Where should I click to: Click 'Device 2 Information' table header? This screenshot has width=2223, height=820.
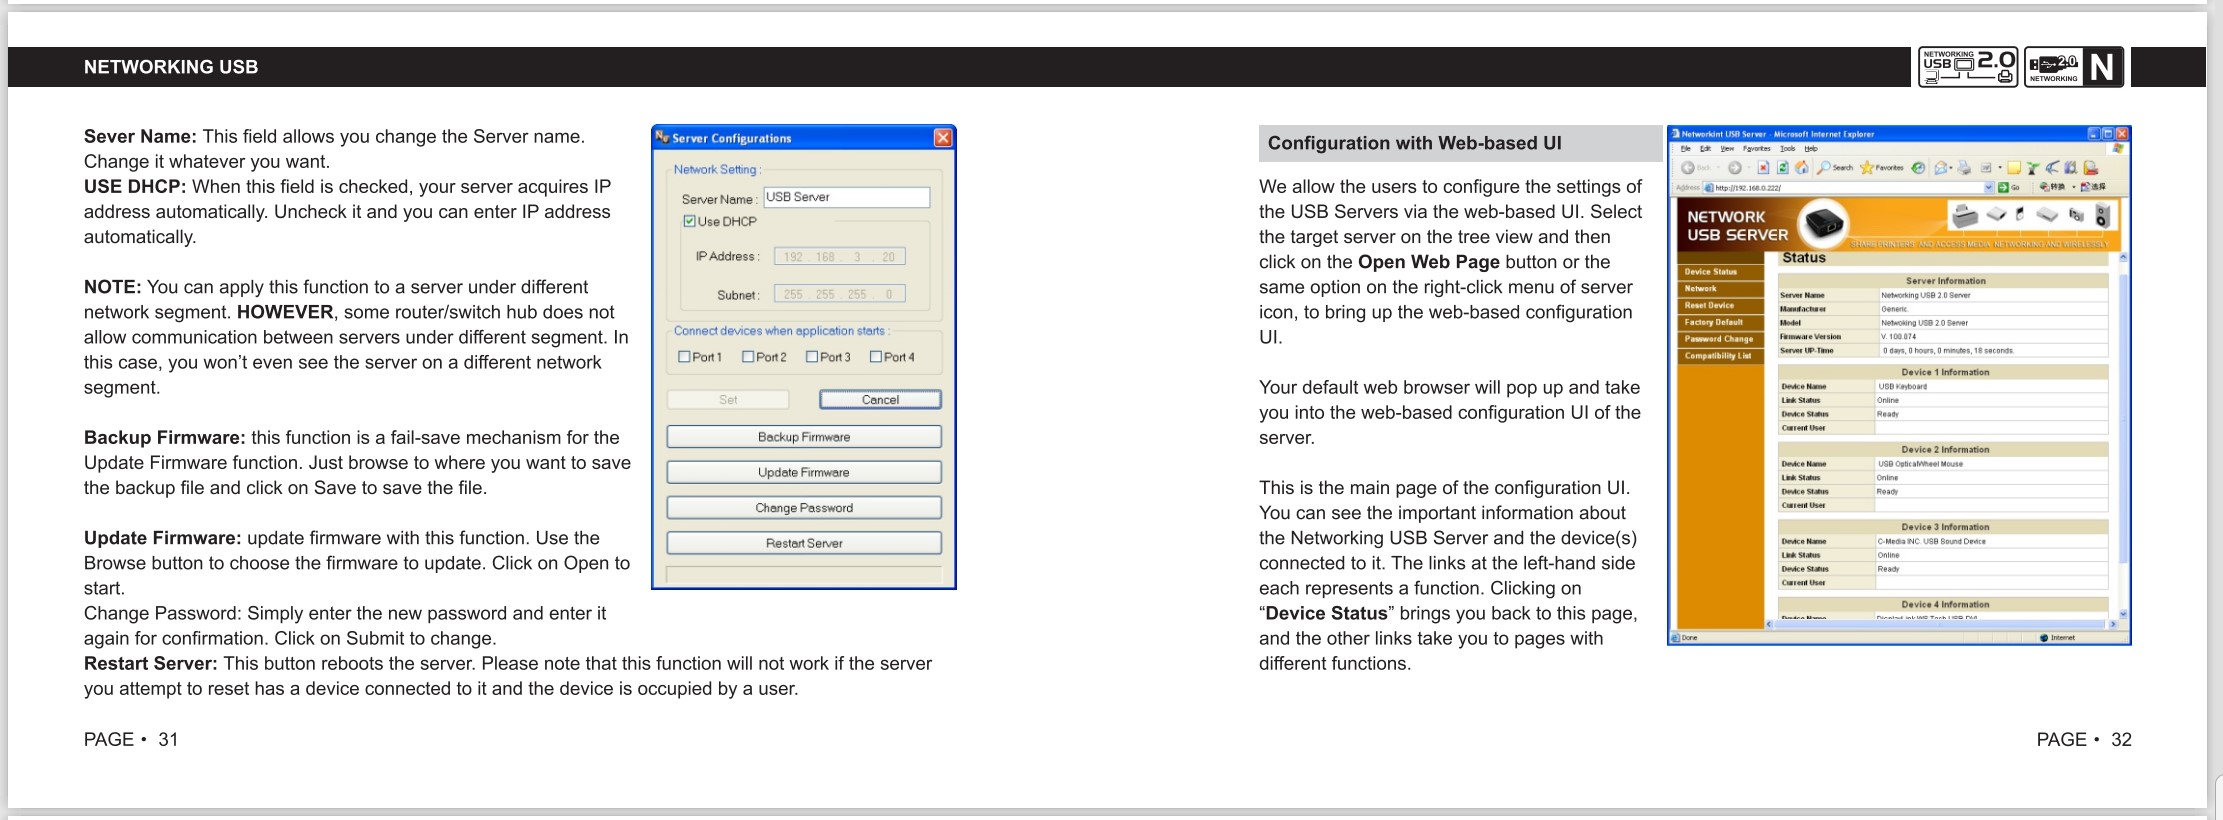(x=1945, y=450)
